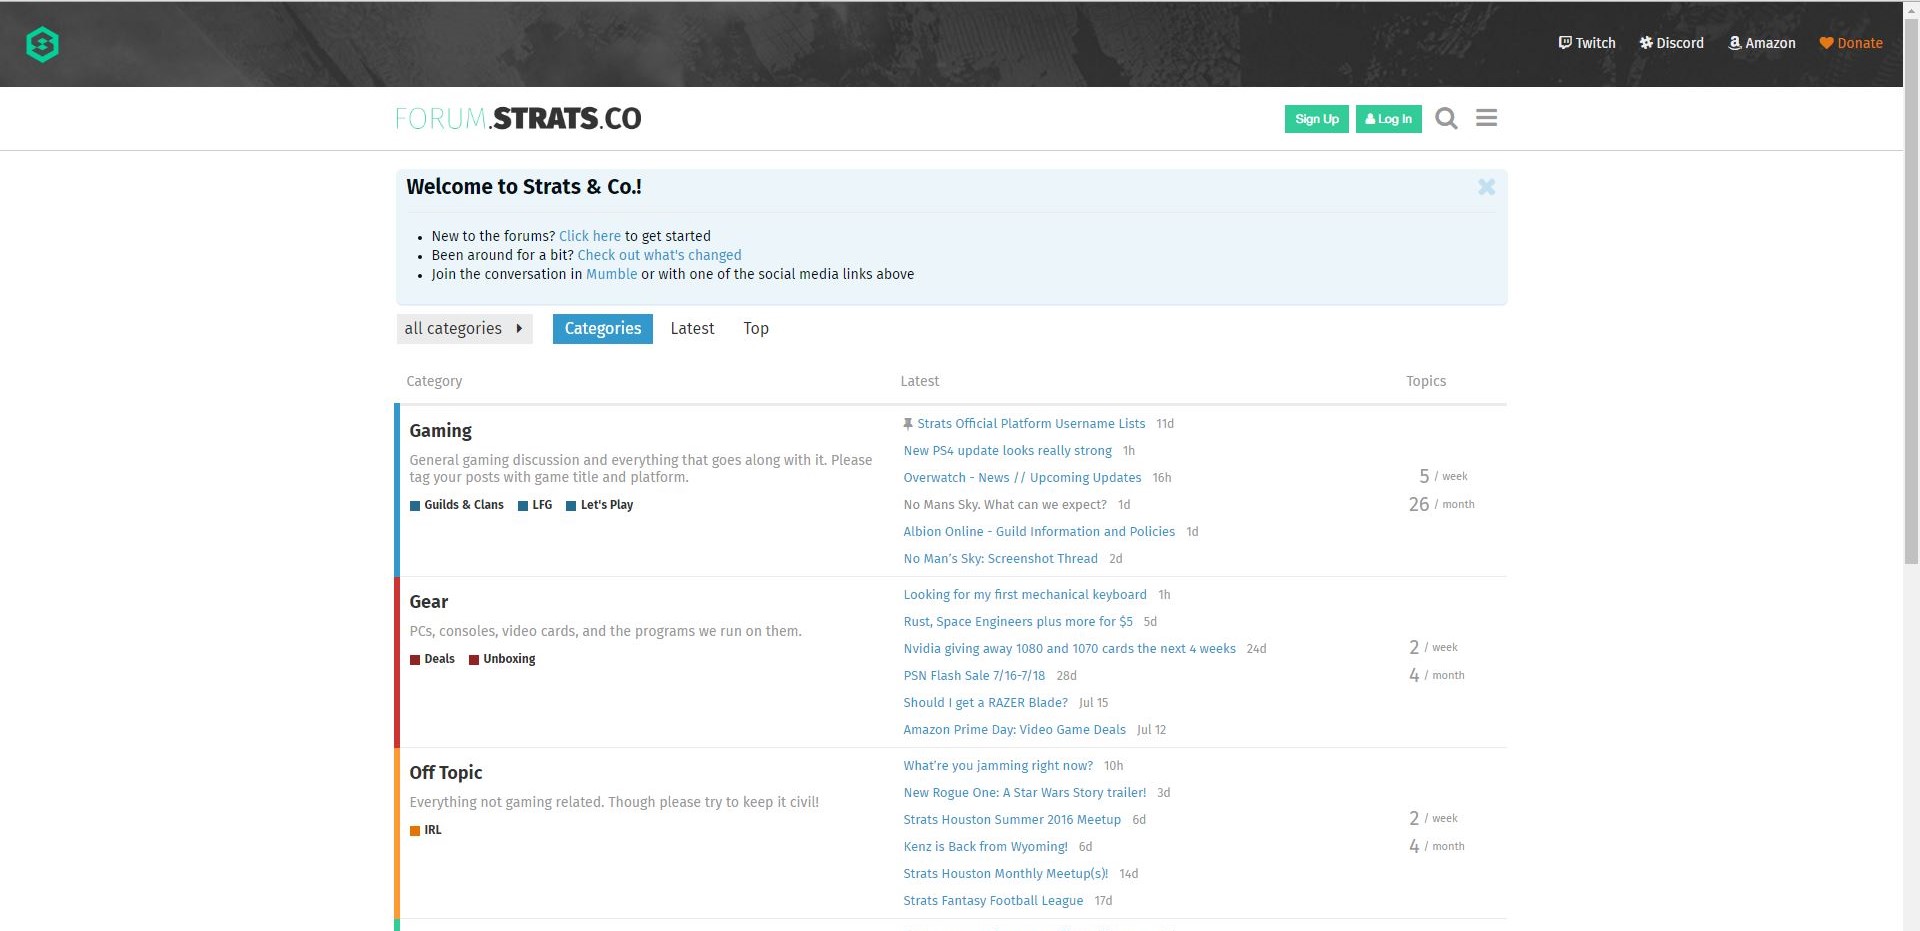Open Strats Fantasy Football League topic

click(993, 901)
